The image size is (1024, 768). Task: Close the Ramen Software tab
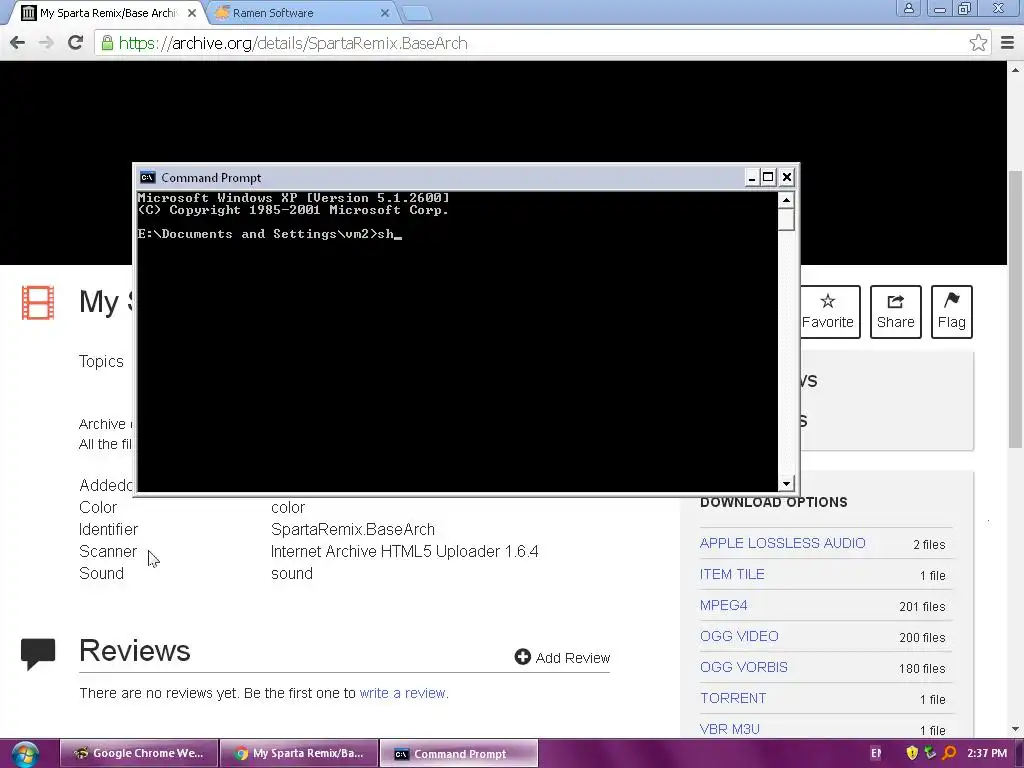pos(385,13)
